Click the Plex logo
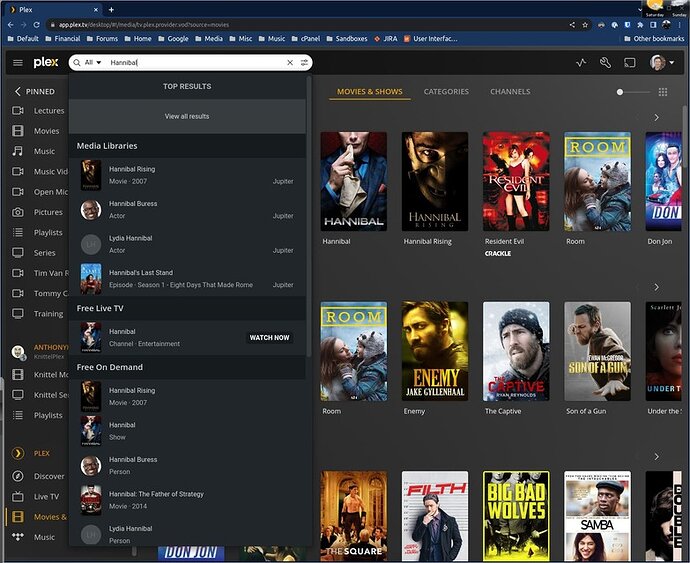This screenshot has height=563, width=690. (x=46, y=63)
